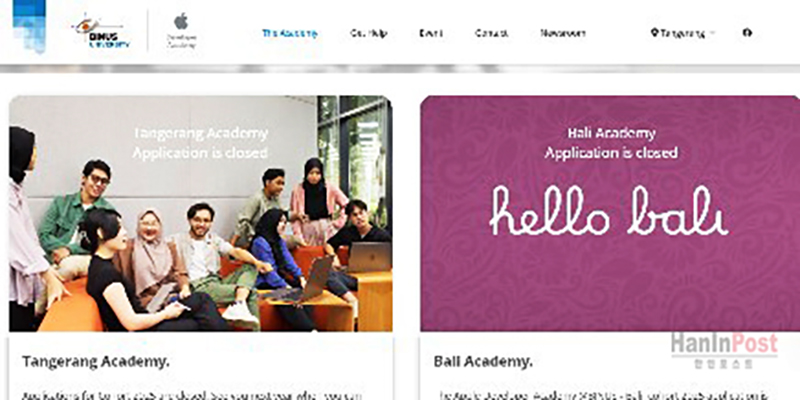Click the BINUS University logo
The image size is (800, 400).
[x=101, y=32]
